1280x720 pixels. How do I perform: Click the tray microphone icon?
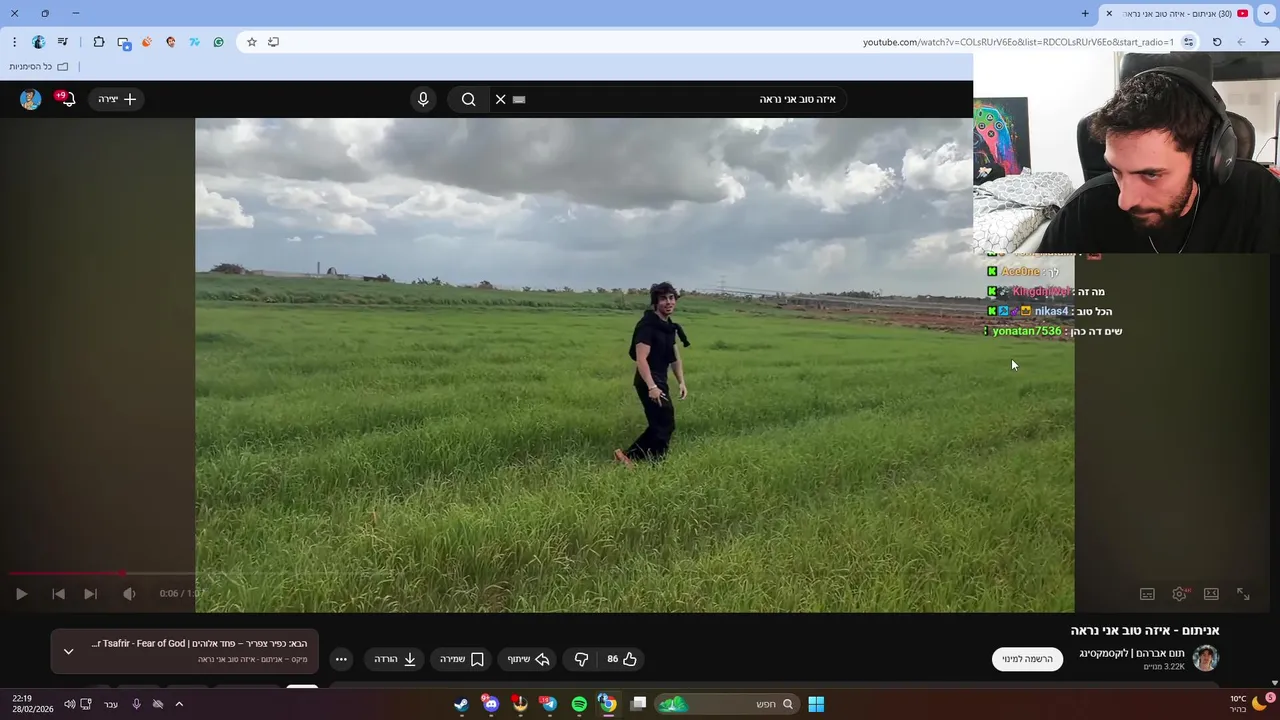136,704
